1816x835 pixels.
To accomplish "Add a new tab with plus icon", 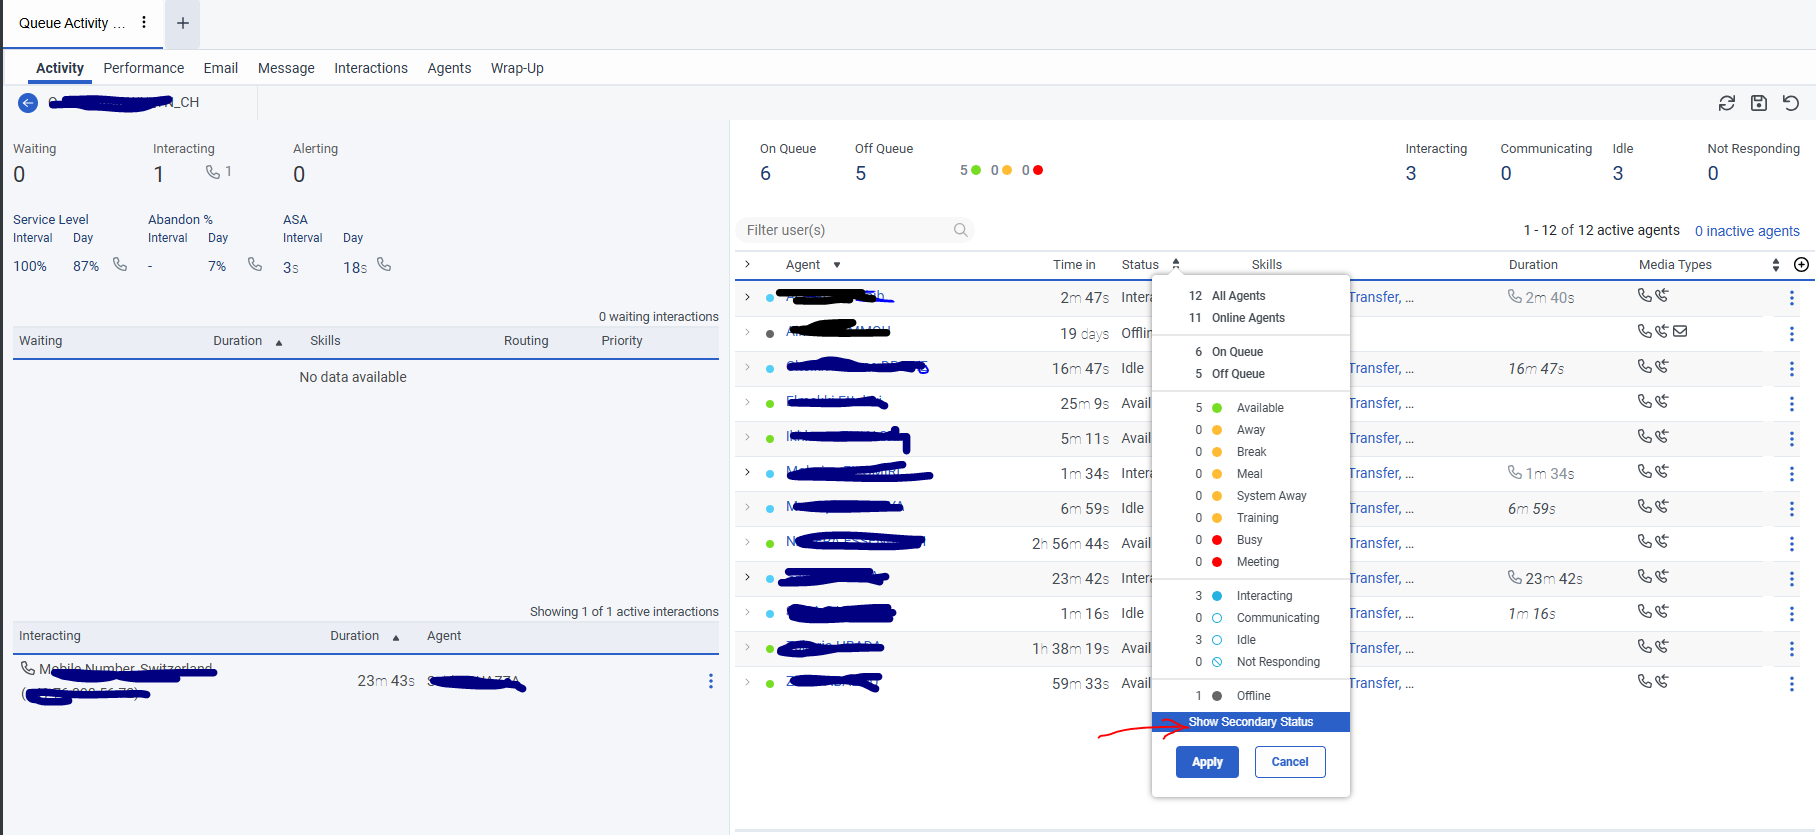I will coord(183,23).
